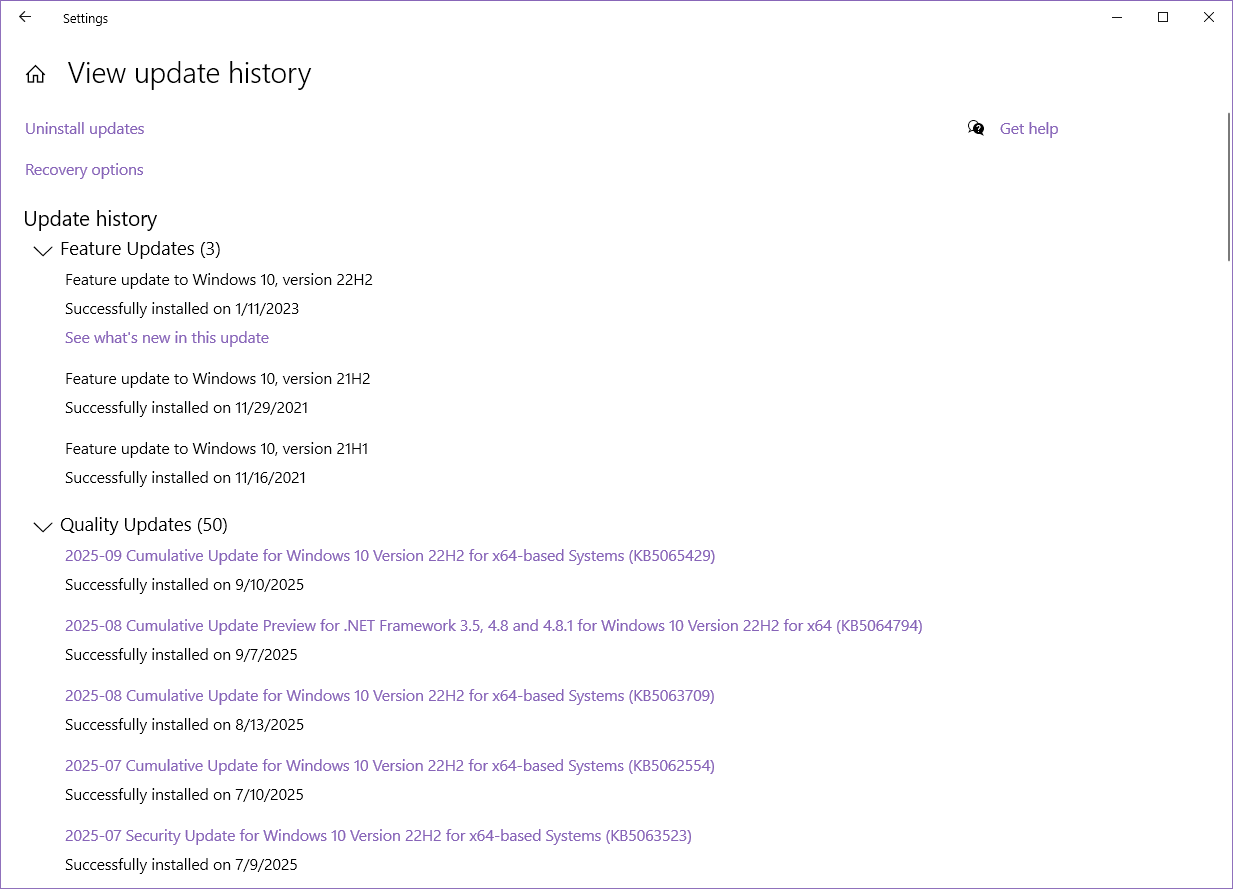Viewport: 1233px width, 889px height.
Task: Open See what's new in this update
Action: 166,337
